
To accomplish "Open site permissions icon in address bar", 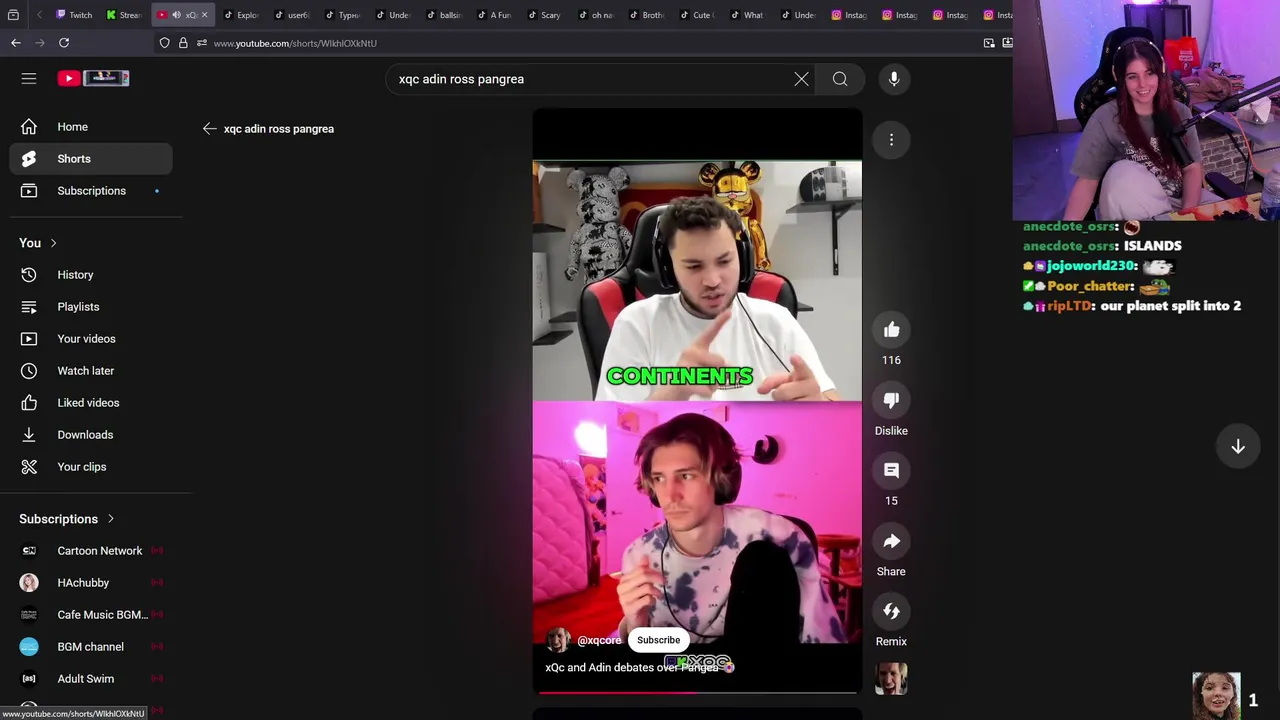I will [201, 43].
